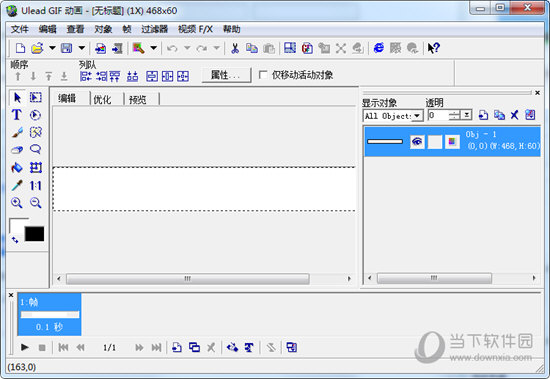Open the 视频 F/X menu

[x=195, y=29]
